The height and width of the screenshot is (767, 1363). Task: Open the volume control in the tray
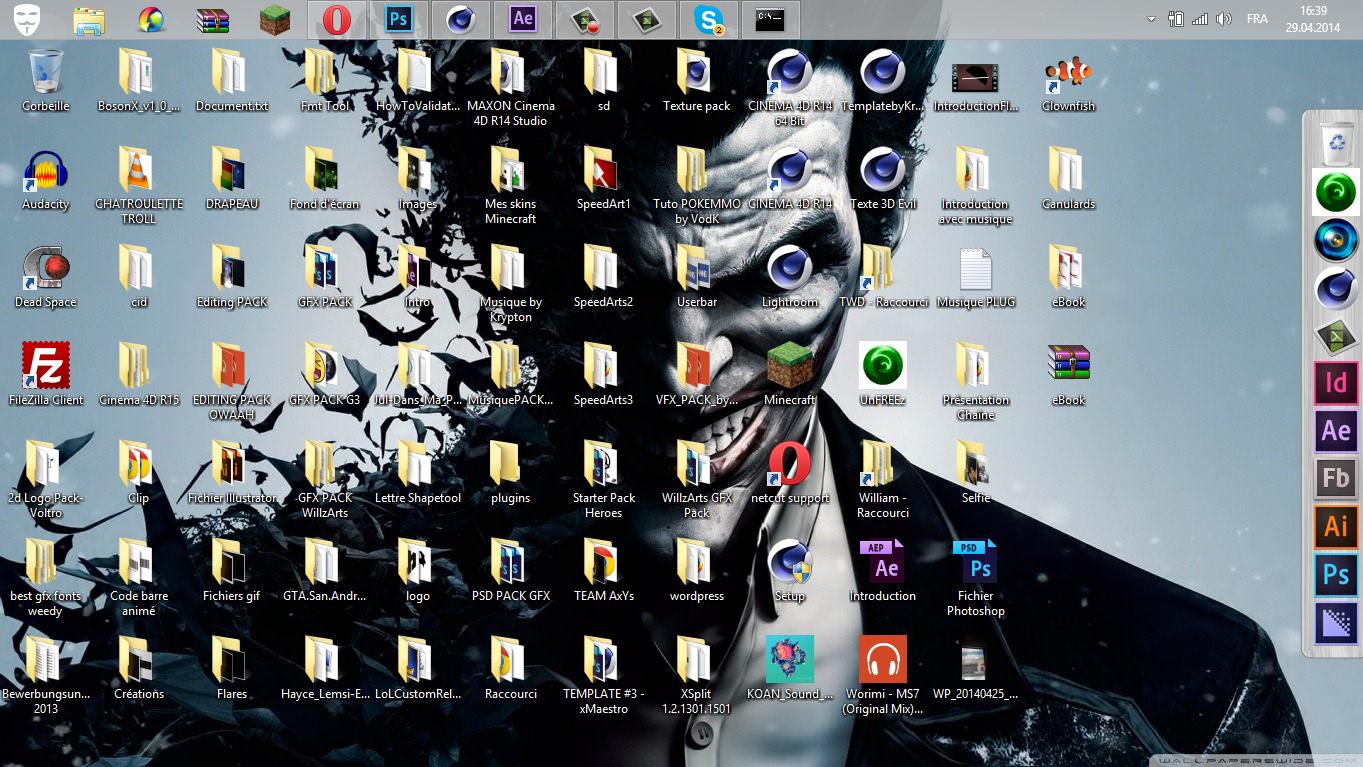tap(1223, 19)
